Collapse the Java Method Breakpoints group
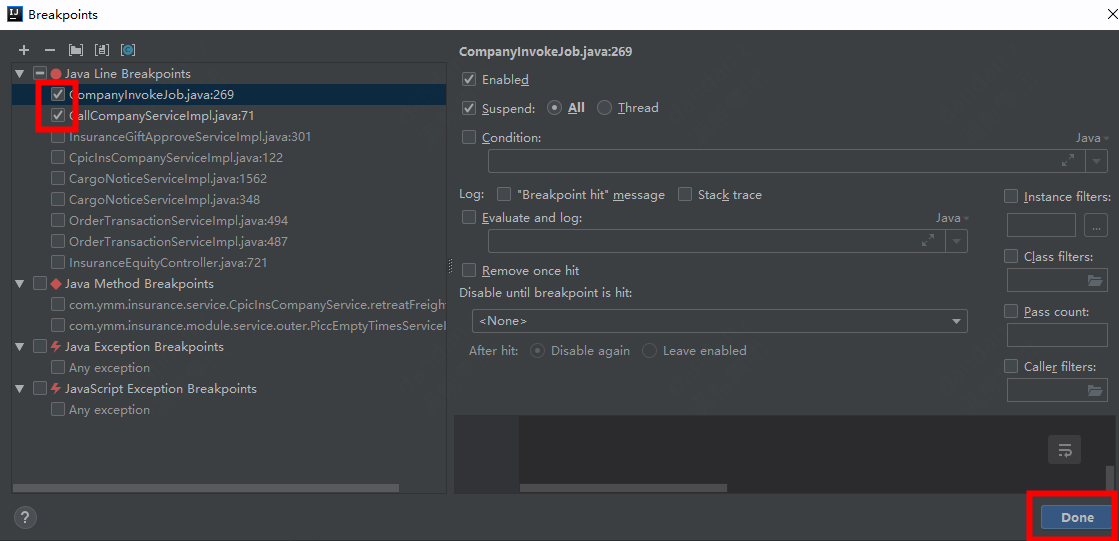 pos(20,284)
